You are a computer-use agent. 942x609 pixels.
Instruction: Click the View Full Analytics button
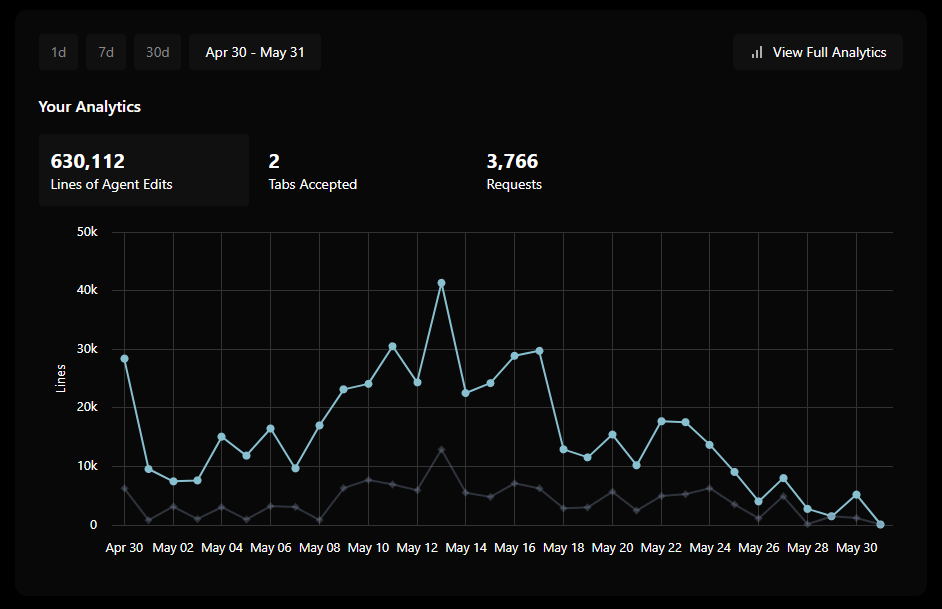818,52
